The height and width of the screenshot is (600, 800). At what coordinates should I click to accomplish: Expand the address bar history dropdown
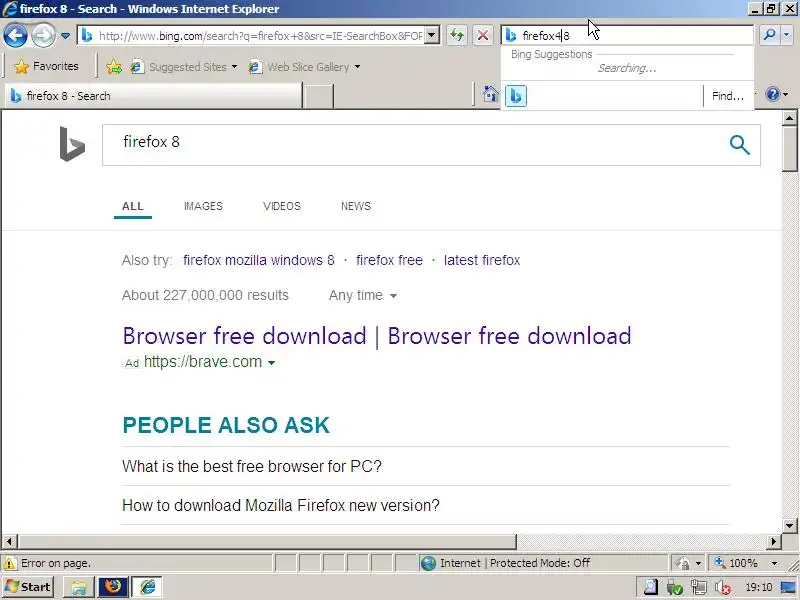[x=432, y=35]
